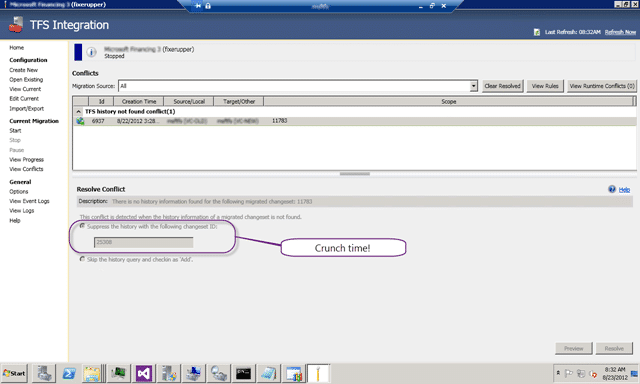The image size is (640, 384).
Task: Sort by the Id column header
Action: point(101,101)
